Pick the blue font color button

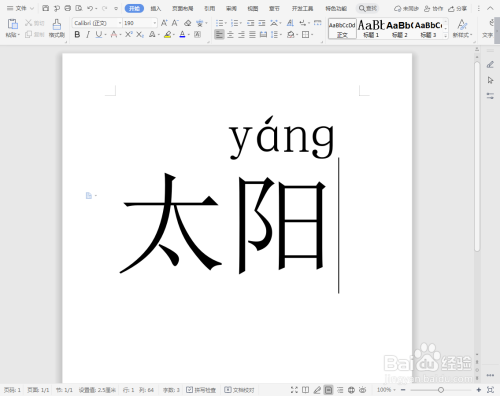(x=182, y=34)
